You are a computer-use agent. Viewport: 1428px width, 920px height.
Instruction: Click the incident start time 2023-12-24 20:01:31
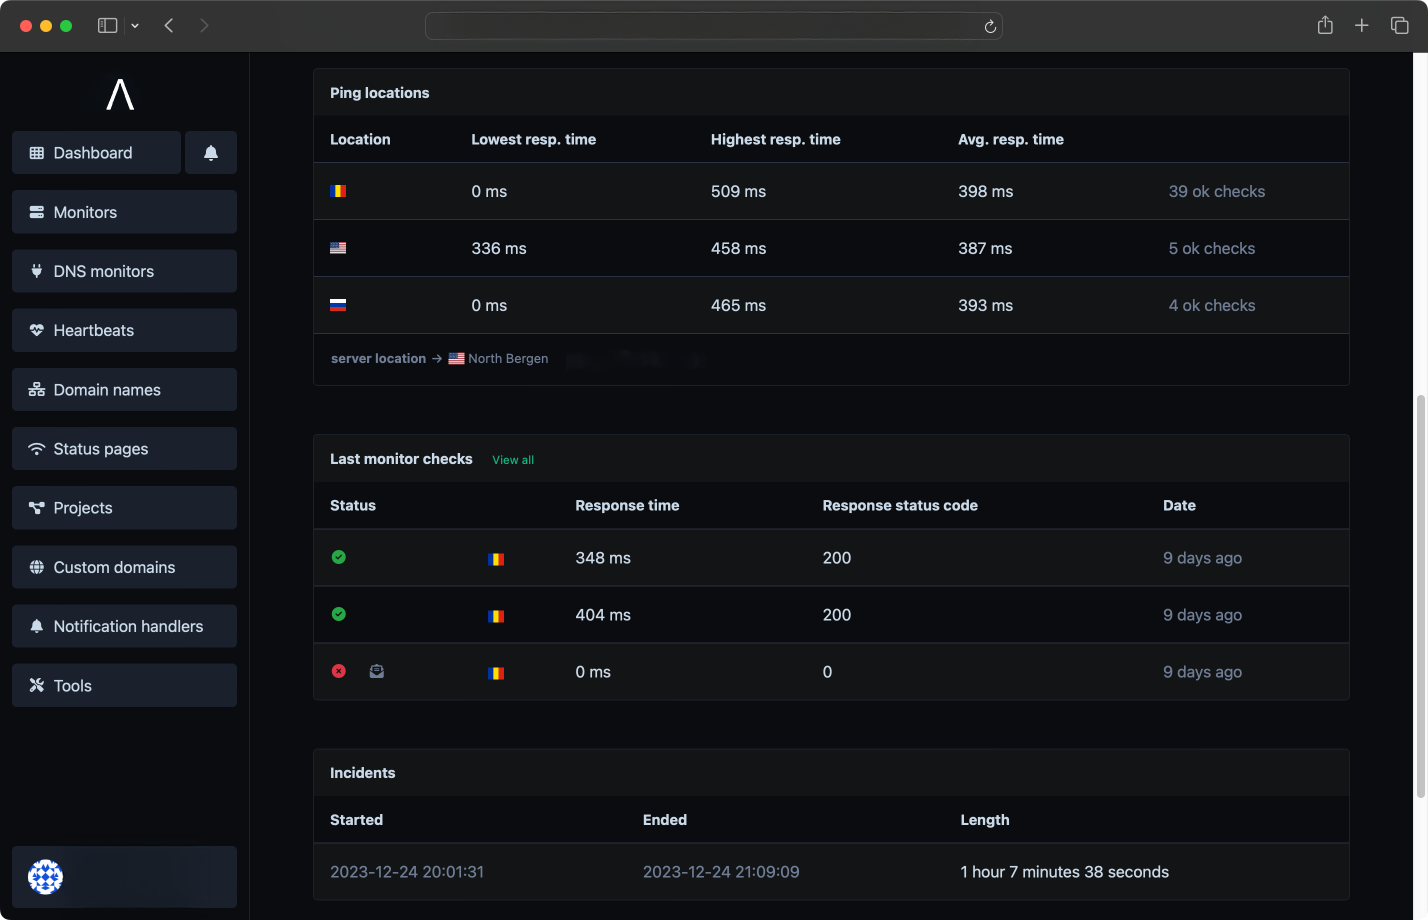pyautogui.click(x=407, y=872)
